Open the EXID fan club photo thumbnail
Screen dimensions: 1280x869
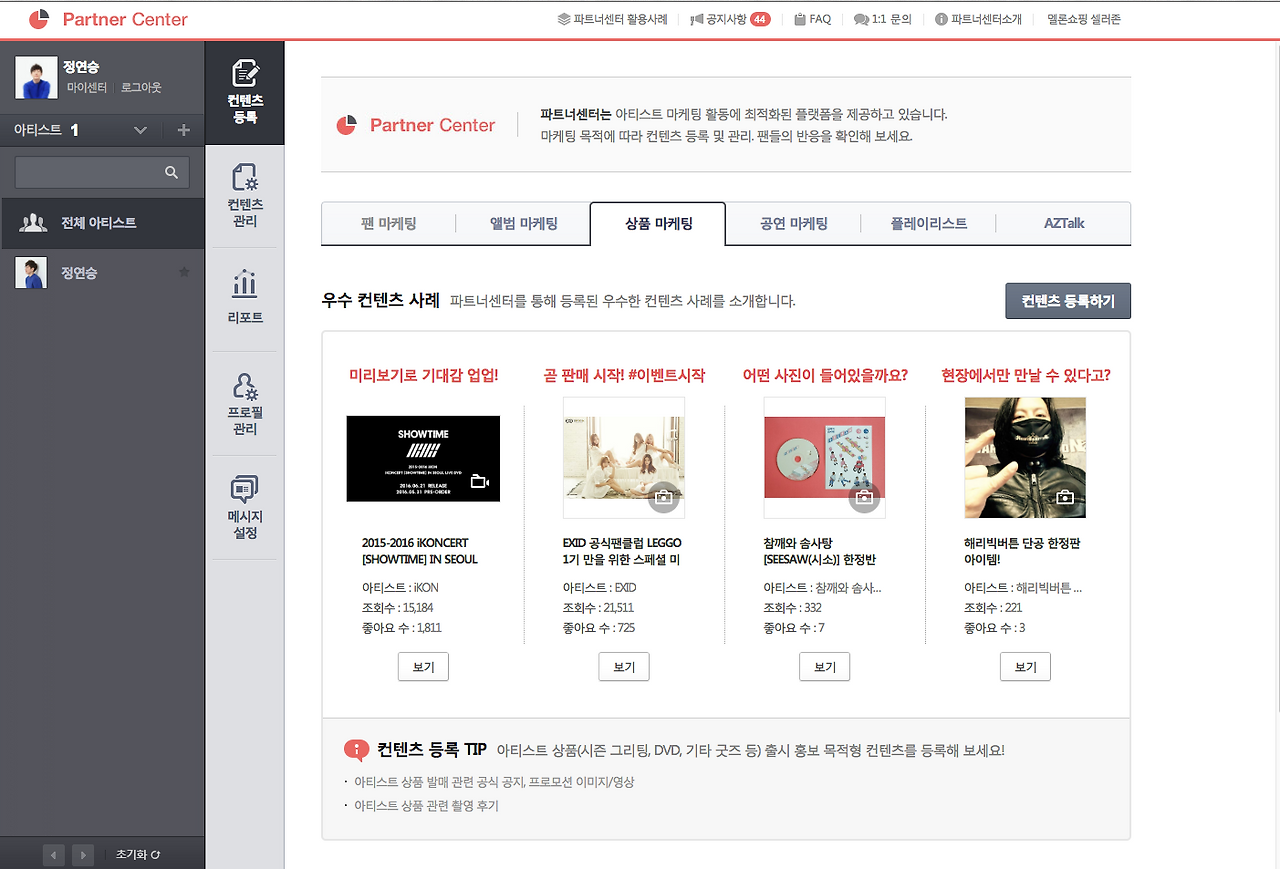pos(624,457)
